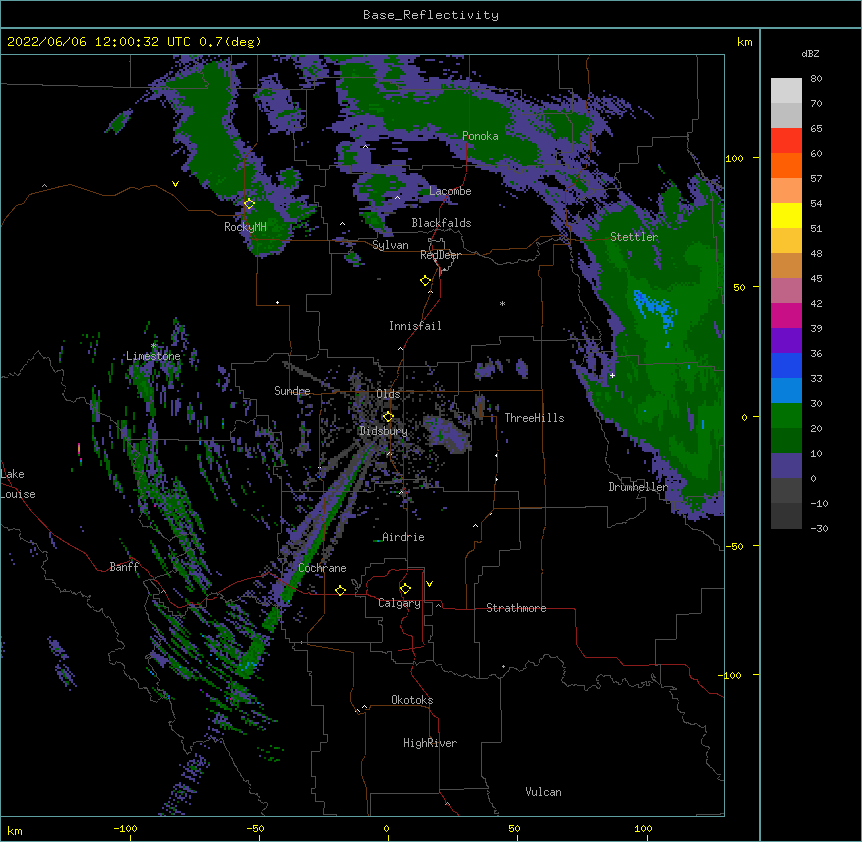This screenshot has height=842, width=862.
Task: Click the Okotoks city label
Action: pyautogui.click(x=412, y=700)
